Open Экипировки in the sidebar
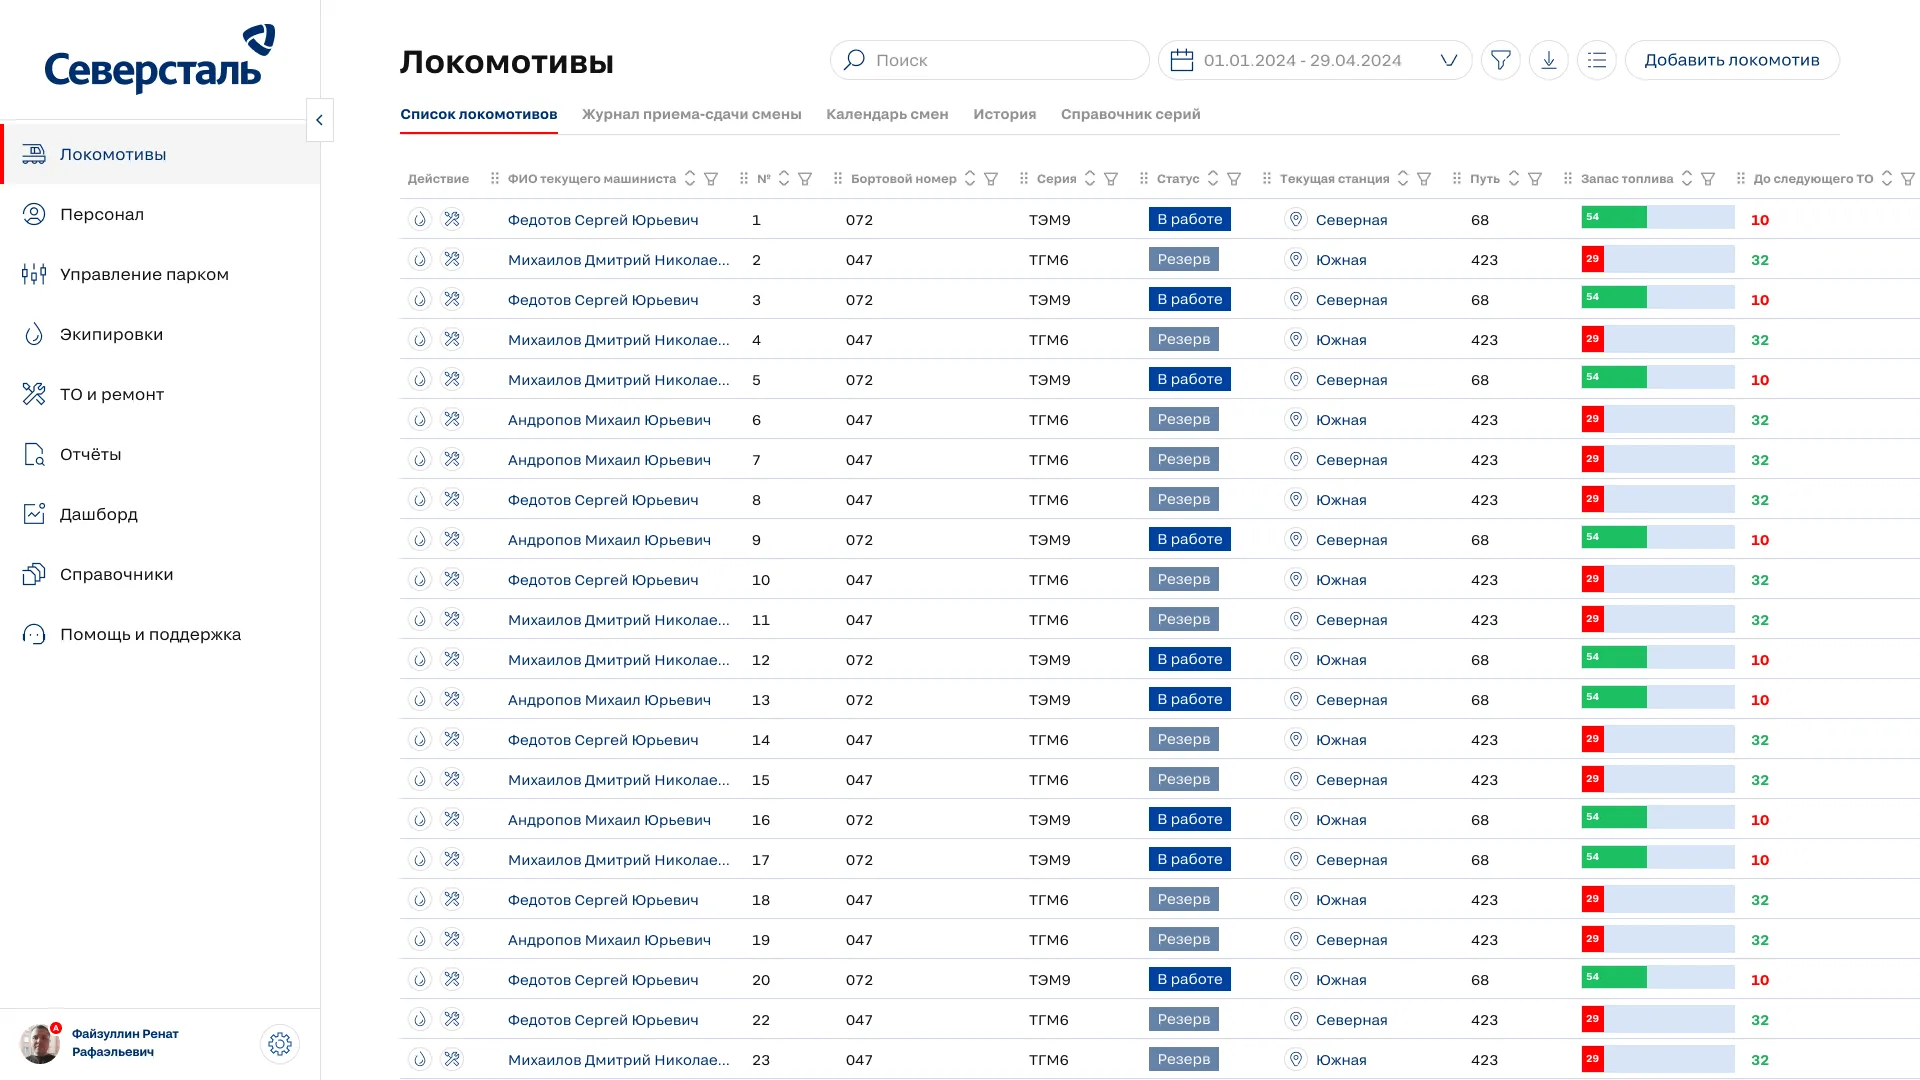1920x1080 pixels. [x=160, y=334]
